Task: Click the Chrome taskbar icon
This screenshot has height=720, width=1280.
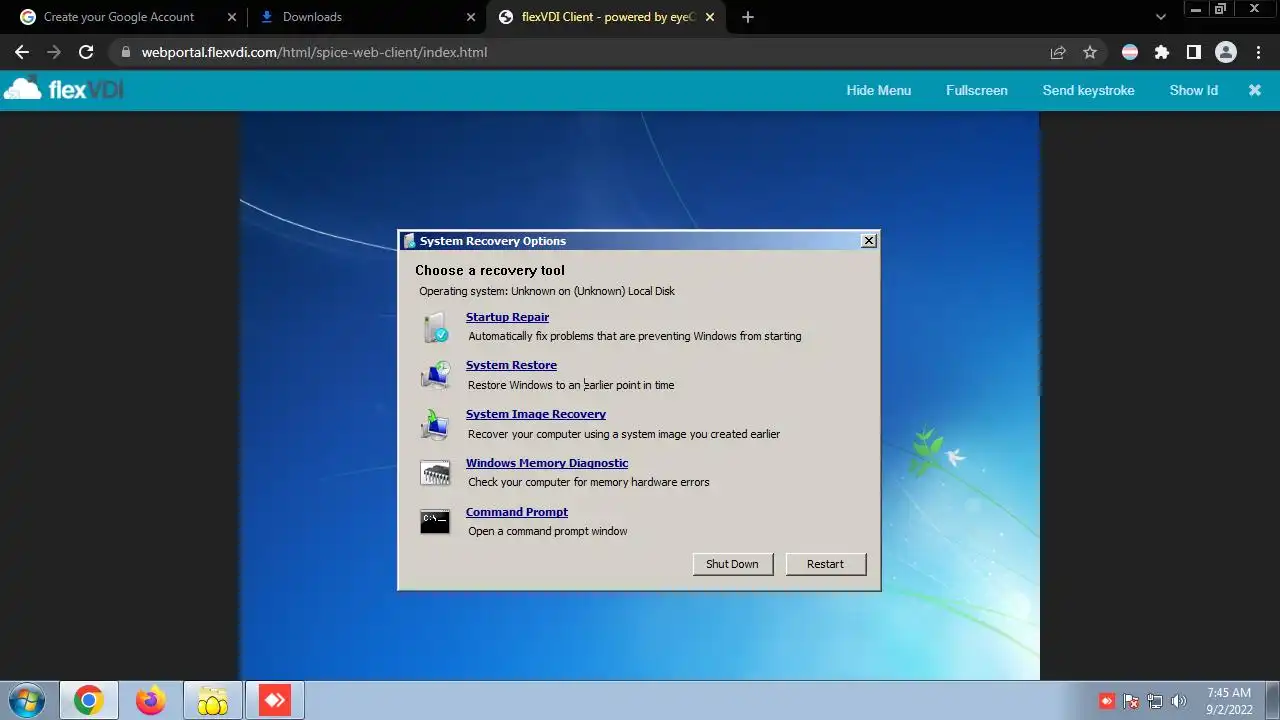Action: click(x=89, y=700)
